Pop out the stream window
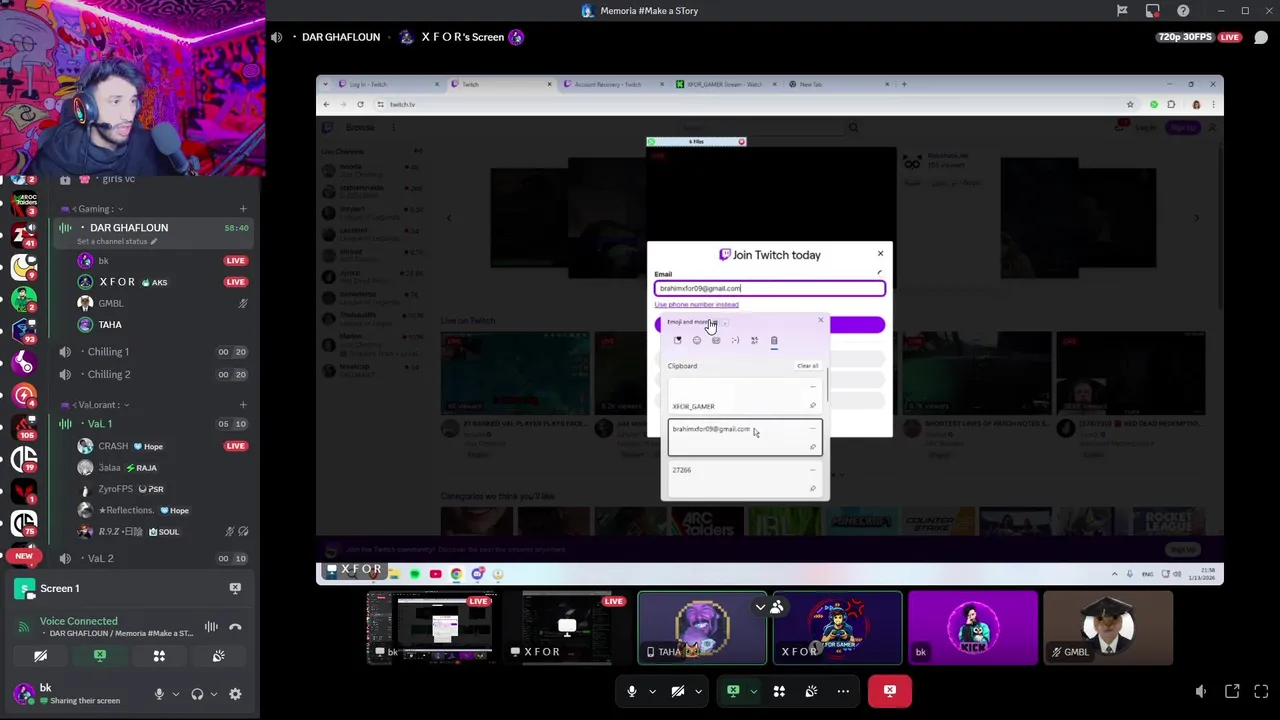Viewport: 1280px width, 720px height. [x=1232, y=691]
